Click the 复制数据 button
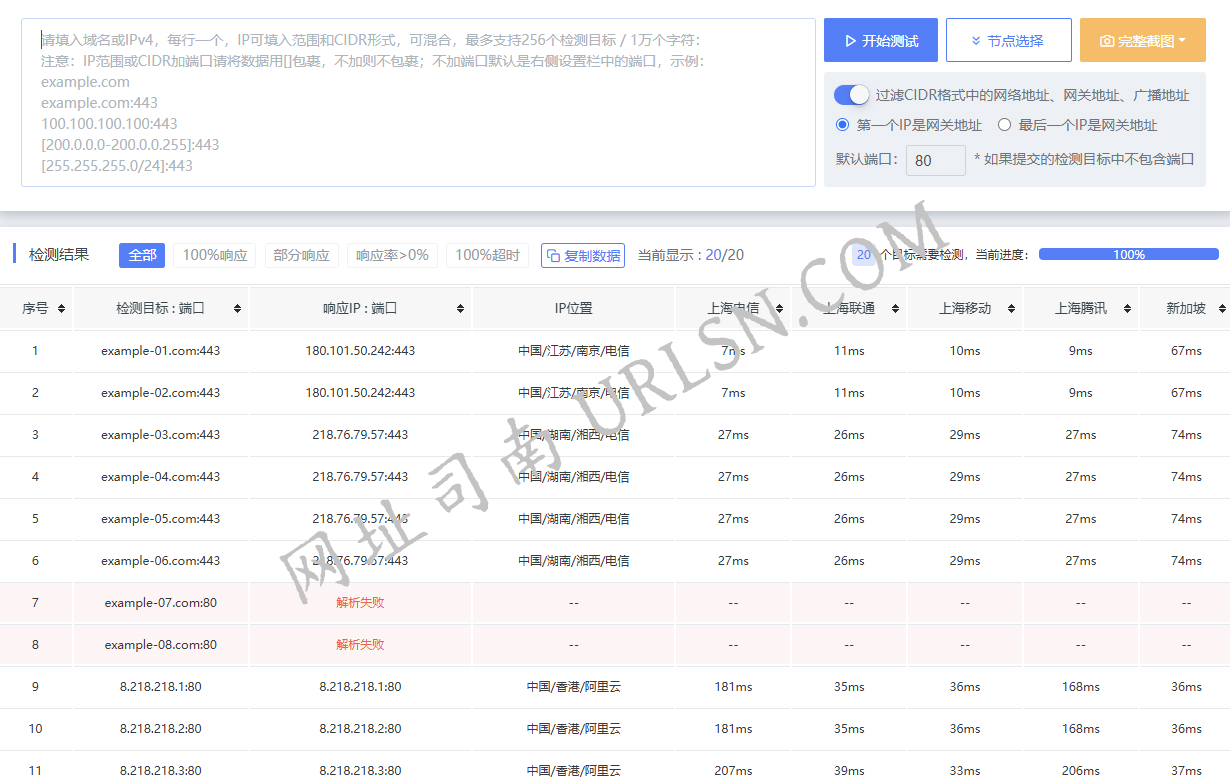Screen dimensions: 1230x783 click(583, 255)
